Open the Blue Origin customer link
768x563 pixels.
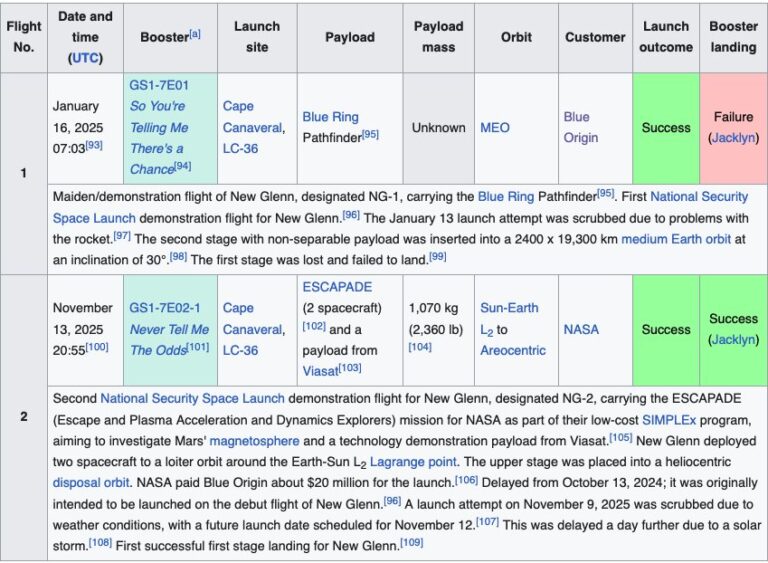tap(580, 127)
